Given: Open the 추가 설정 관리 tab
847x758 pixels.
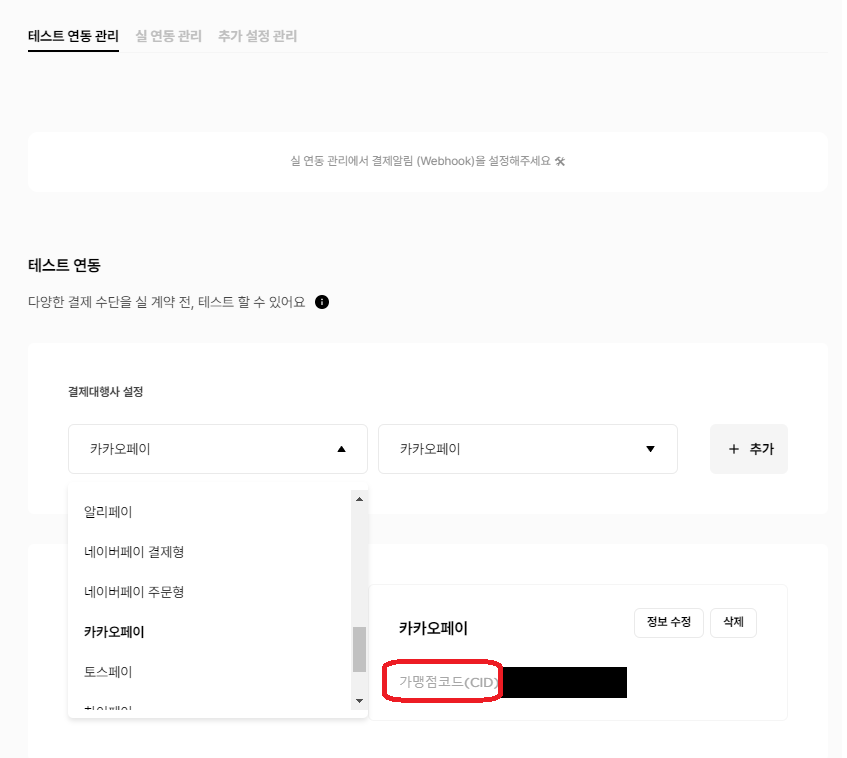Looking at the screenshot, I should (x=258, y=36).
